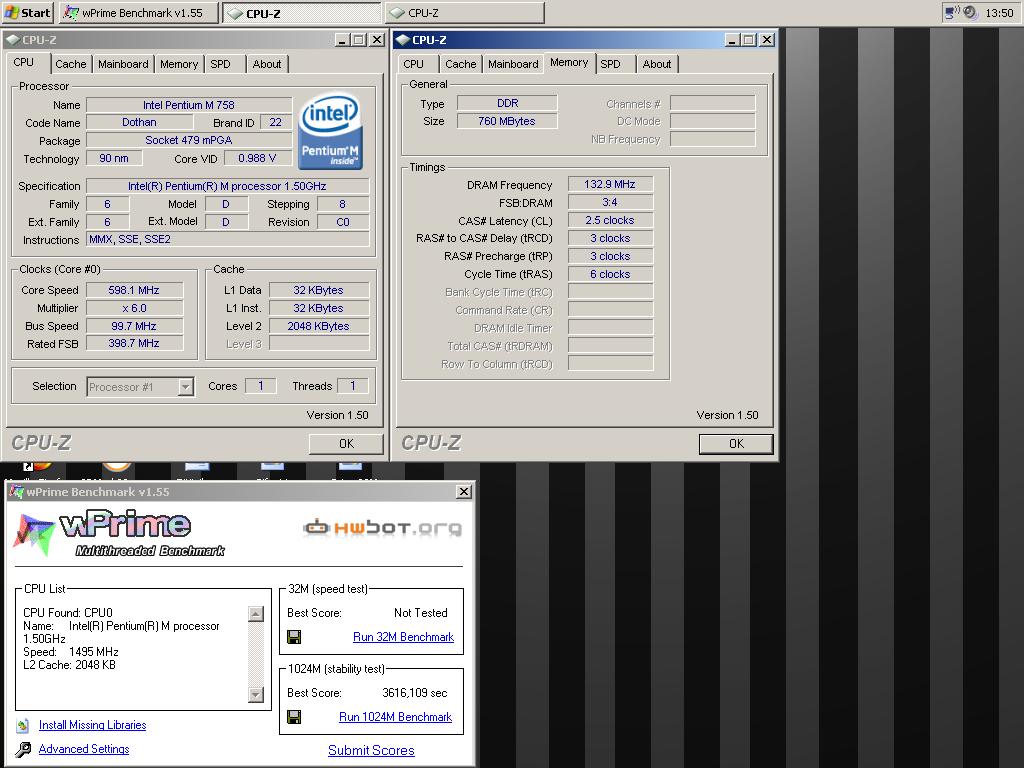Click CPU List scrollbar down arrow

(256, 694)
